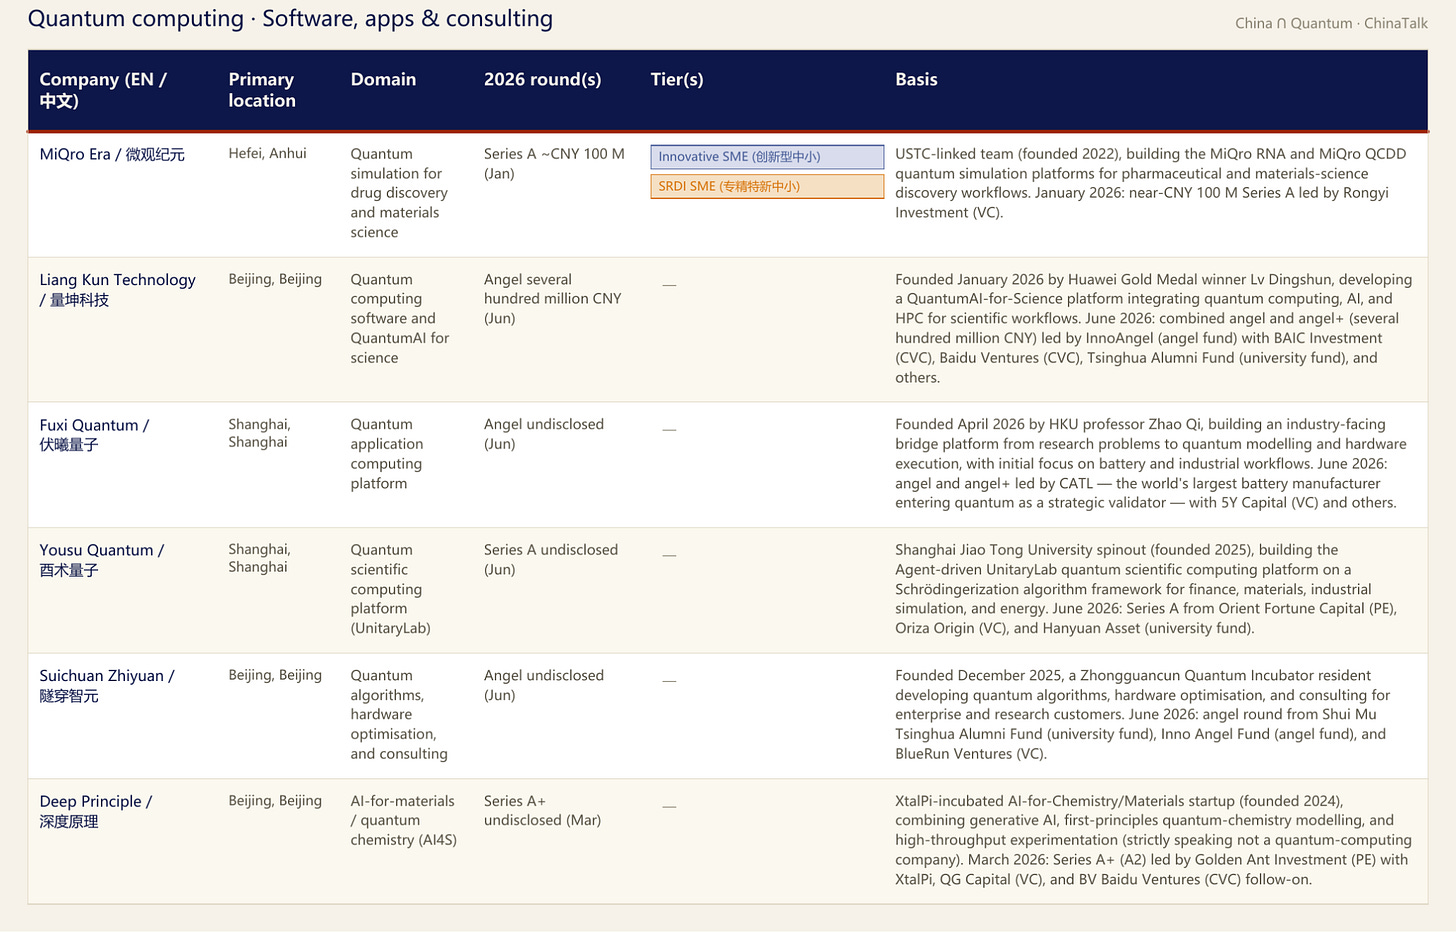This screenshot has height=932, width=1456.
Task: Click domain cell 'AI-for-materials / quantum chemistry (AI4S)'
Action: pos(404,821)
